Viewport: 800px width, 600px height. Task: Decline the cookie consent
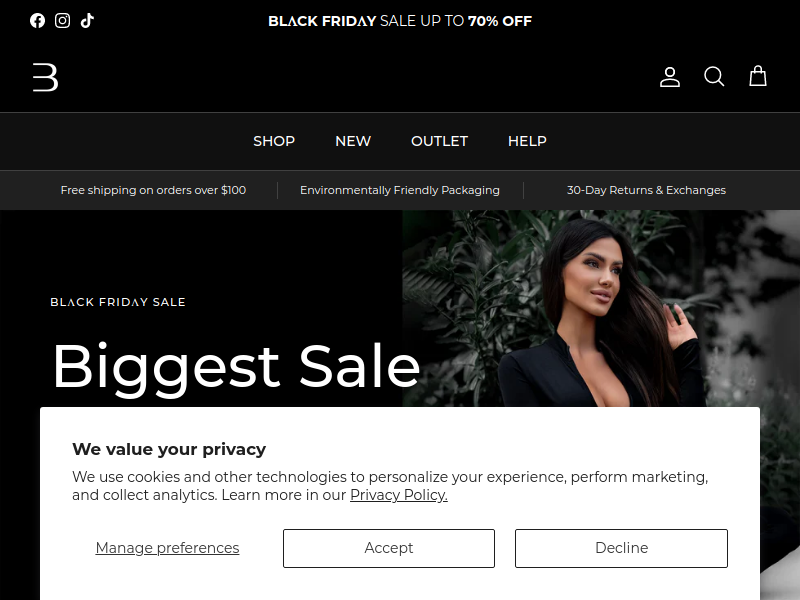click(x=621, y=548)
